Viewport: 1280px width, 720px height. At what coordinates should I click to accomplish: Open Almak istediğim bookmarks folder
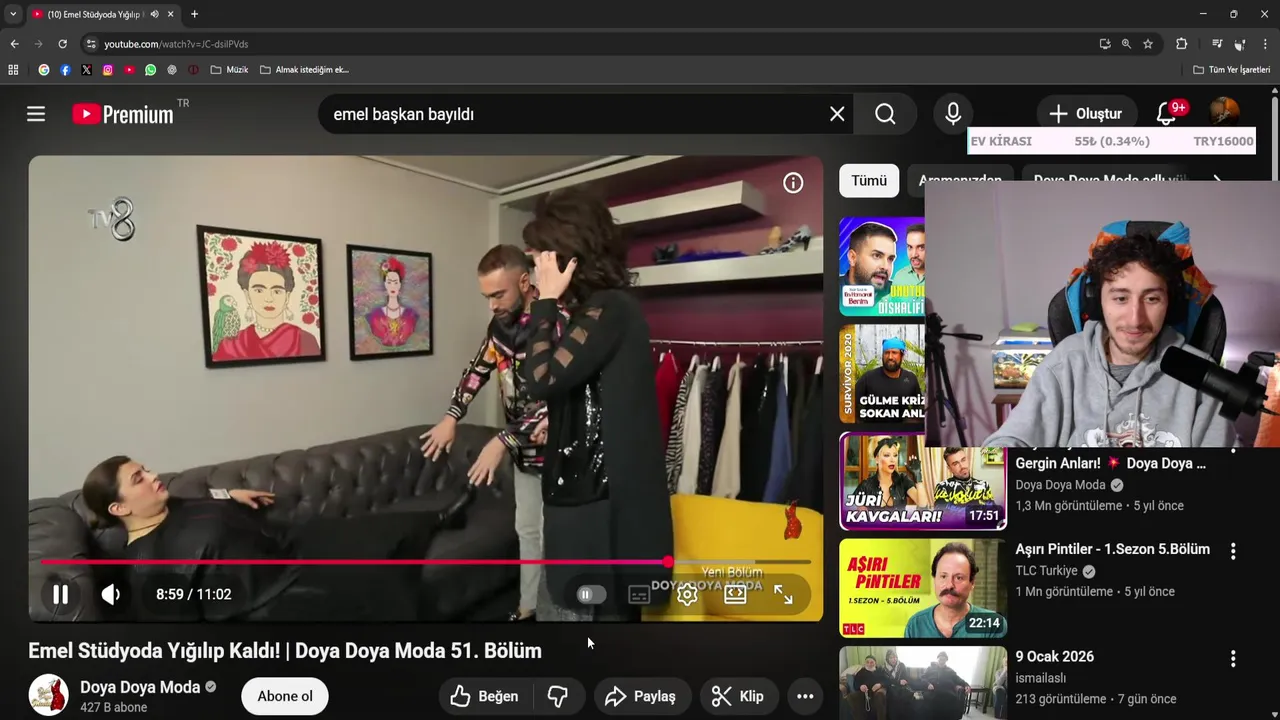(304, 70)
